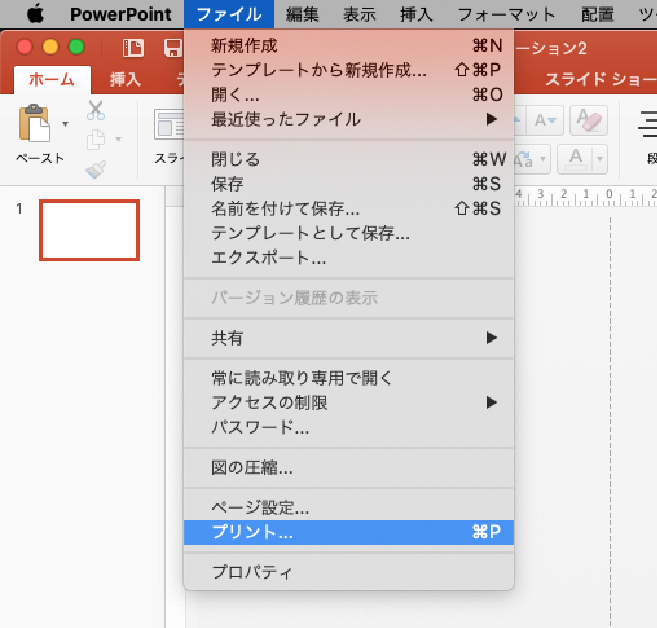Click the new slide icon
Viewport: 657px width, 628px height.
point(169,124)
